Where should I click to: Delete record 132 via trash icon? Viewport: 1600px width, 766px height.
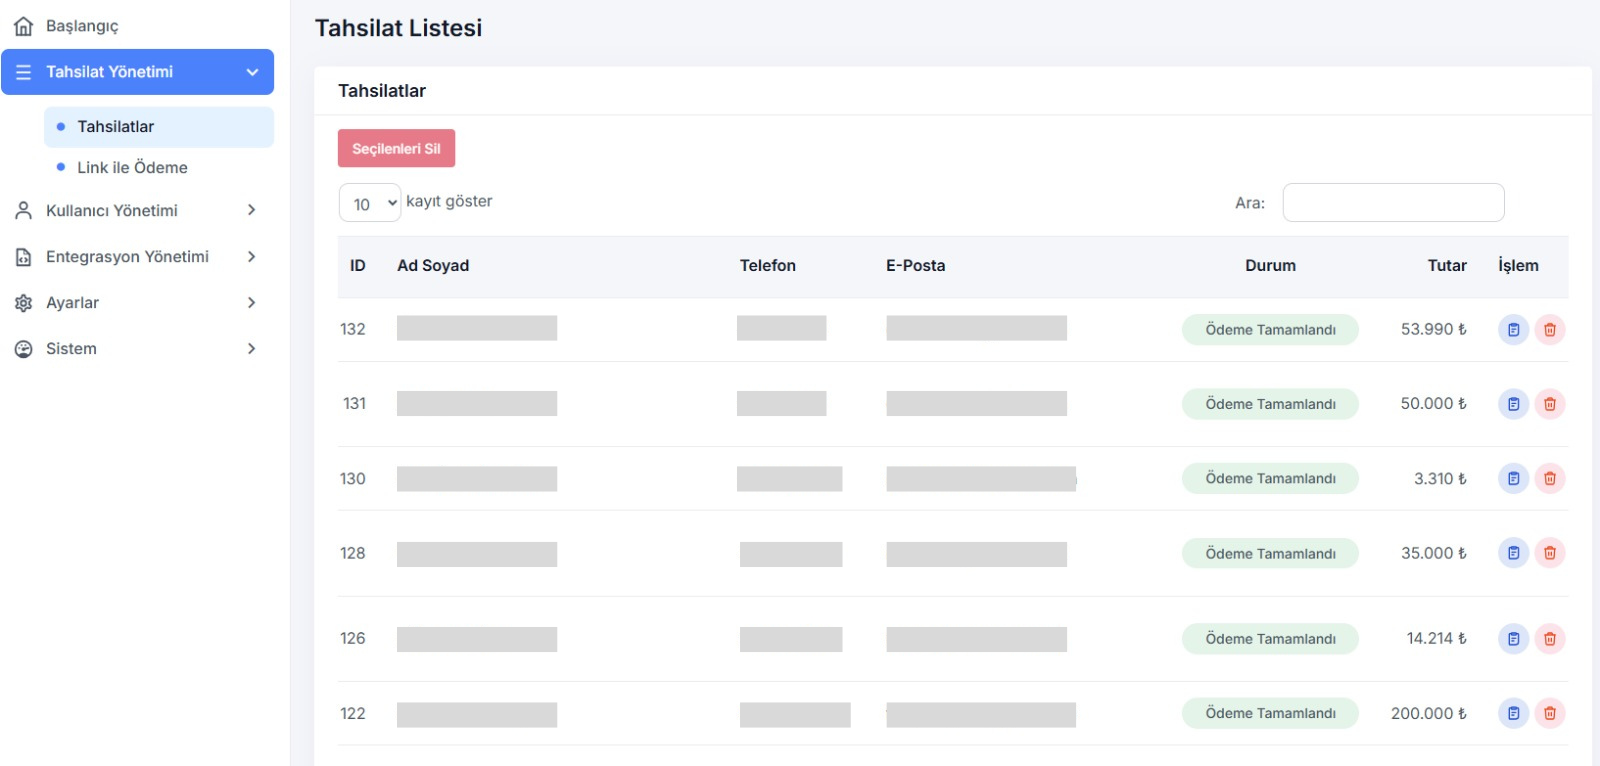(x=1549, y=330)
